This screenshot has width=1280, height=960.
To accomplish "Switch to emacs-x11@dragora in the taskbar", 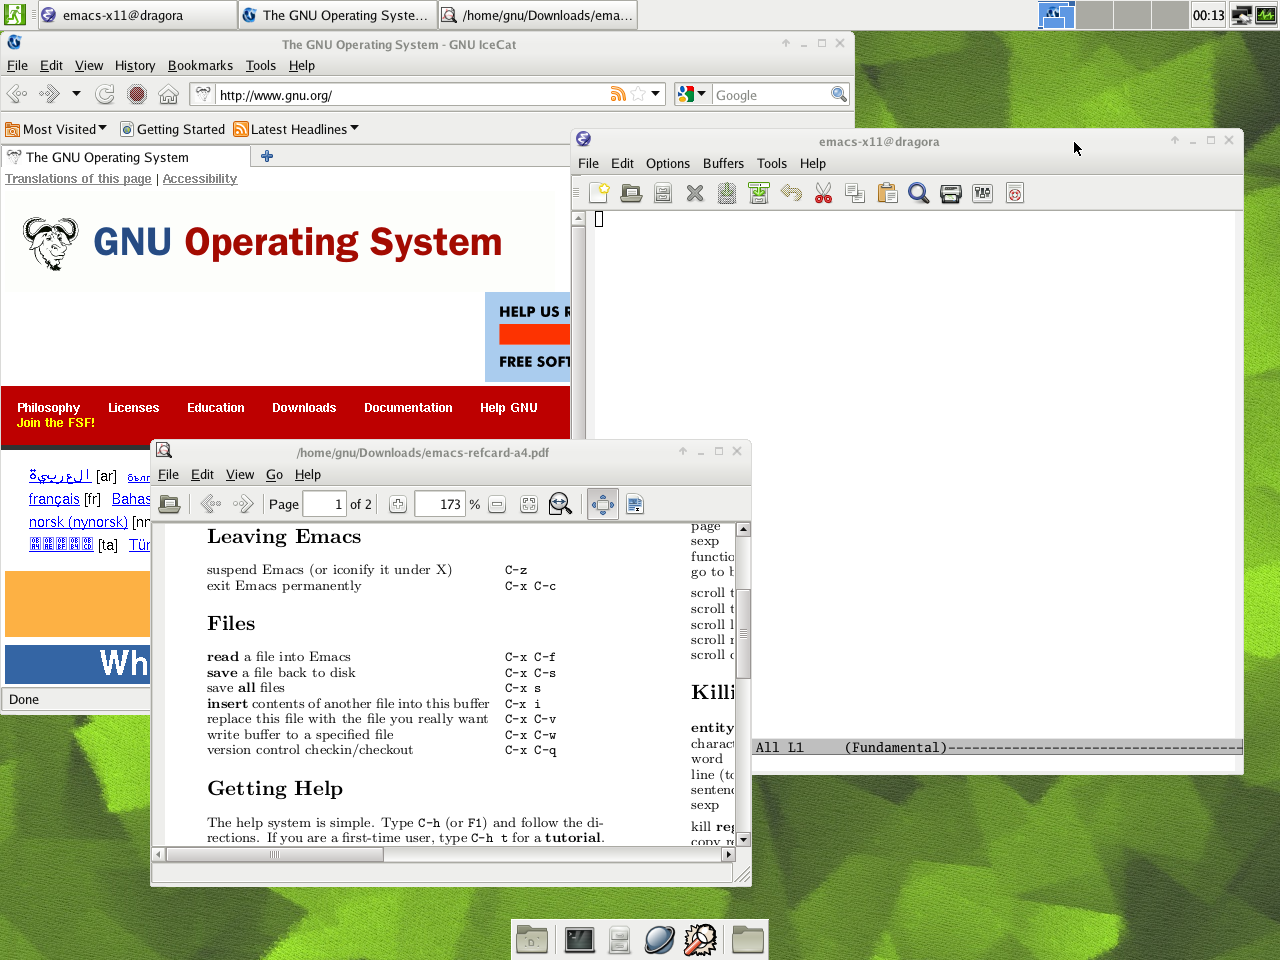I will tap(136, 15).
